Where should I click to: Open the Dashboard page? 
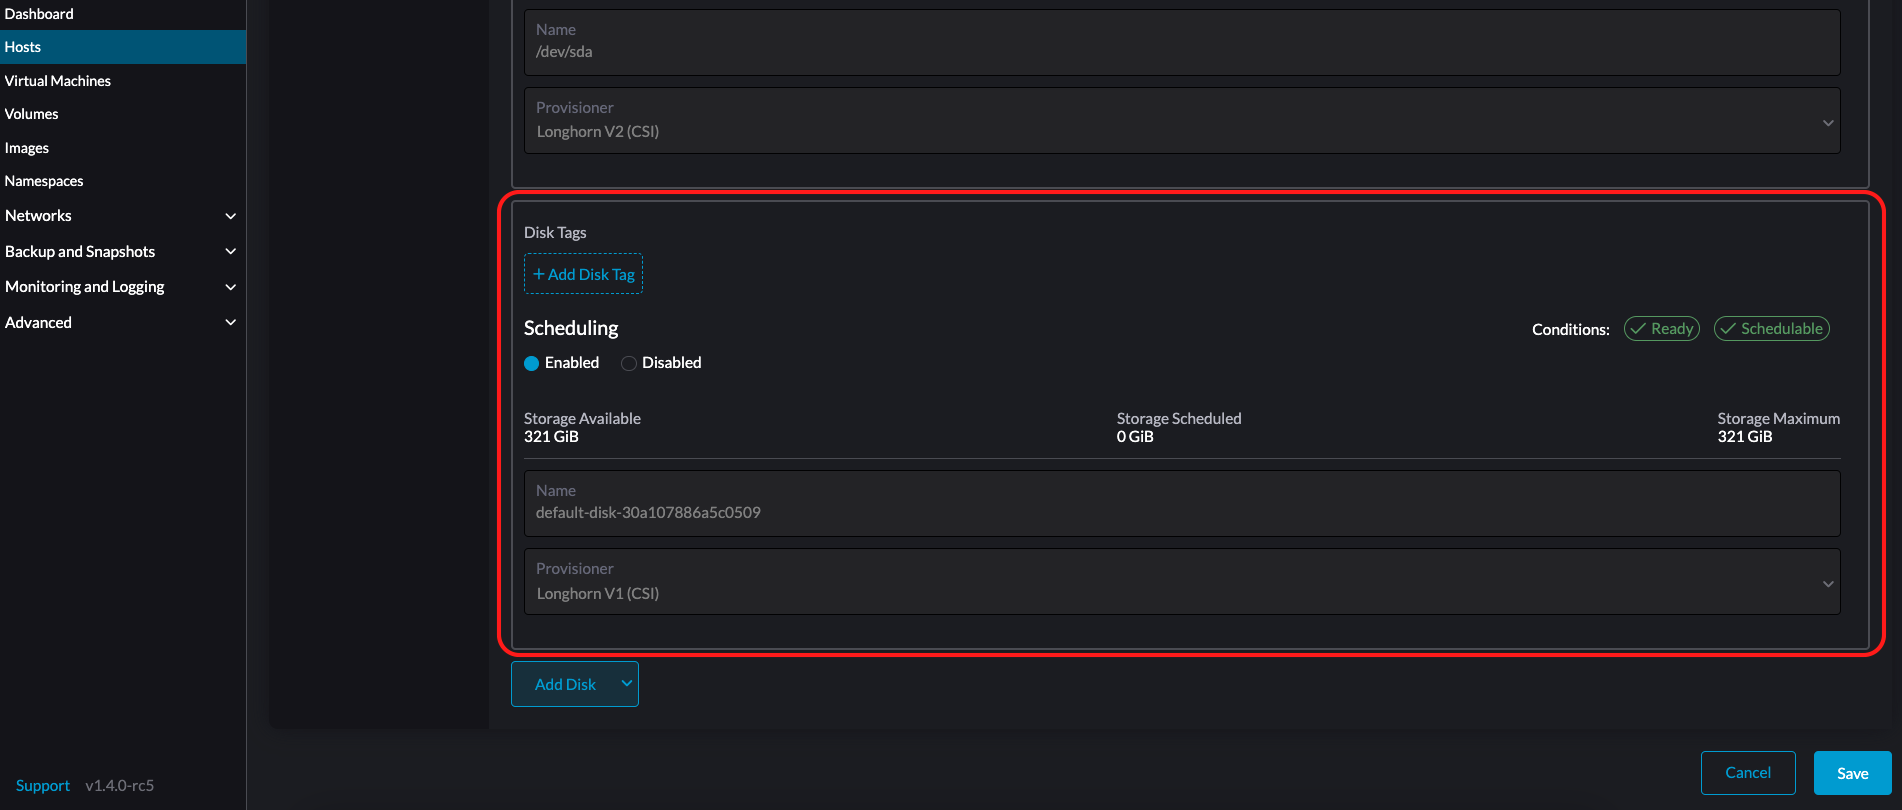pos(39,14)
